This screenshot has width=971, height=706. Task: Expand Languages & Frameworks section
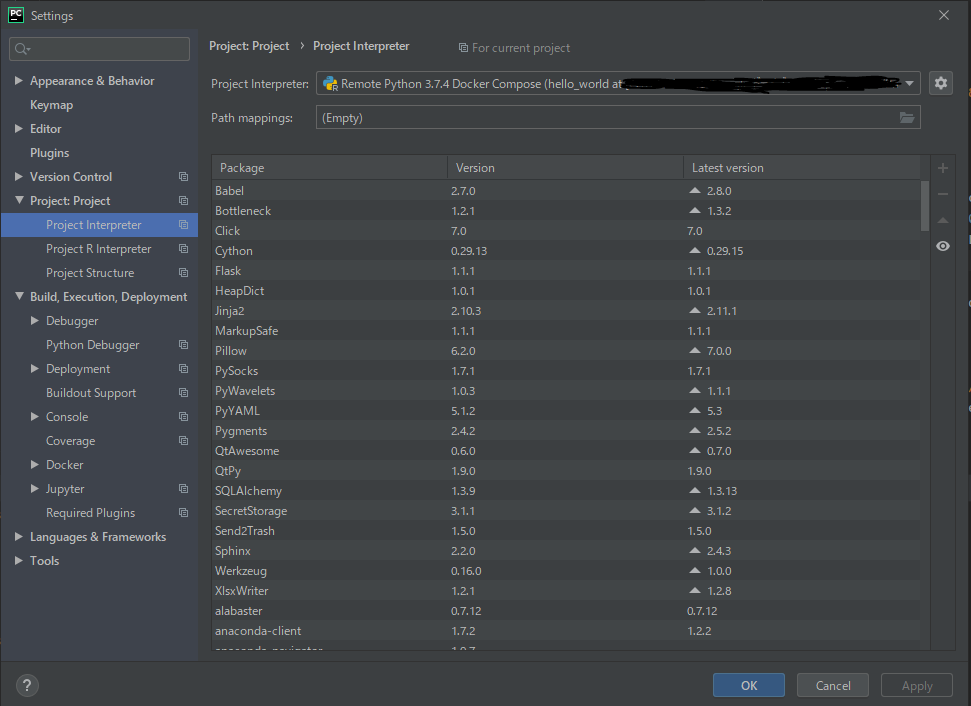coord(19,536)
